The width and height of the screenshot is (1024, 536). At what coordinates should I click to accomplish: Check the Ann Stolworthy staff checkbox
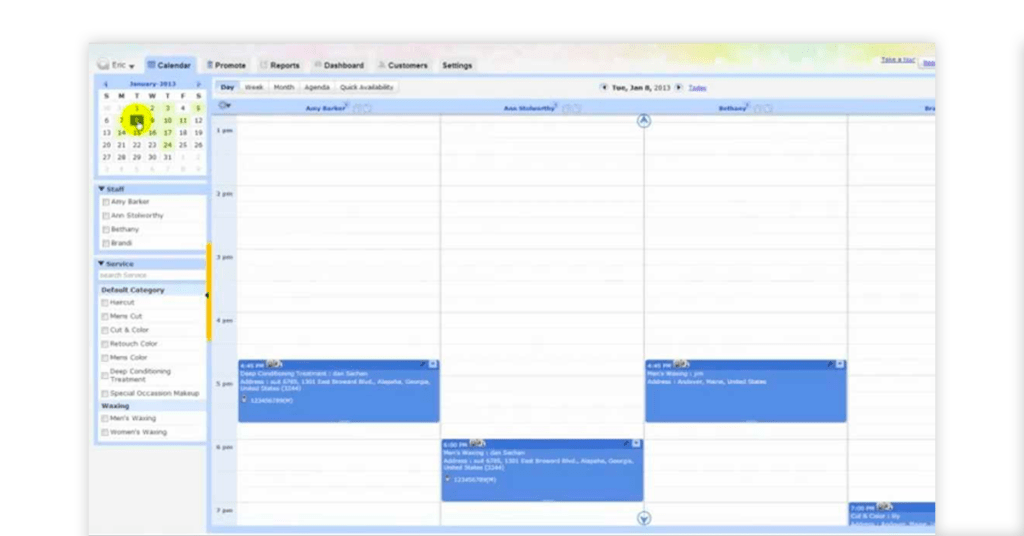(106, 216)
